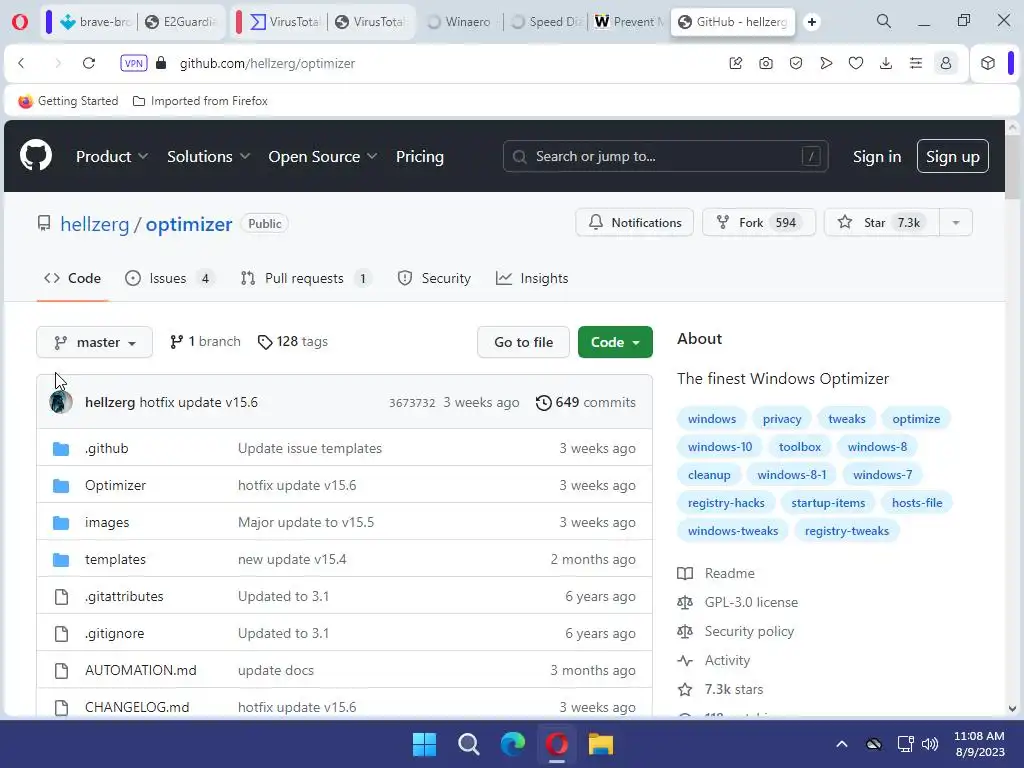Image resolution: width=1024 pixels, height=768 pixels.
Task: Open the AUTOMATION.md file
Action: tap(140, 670)
